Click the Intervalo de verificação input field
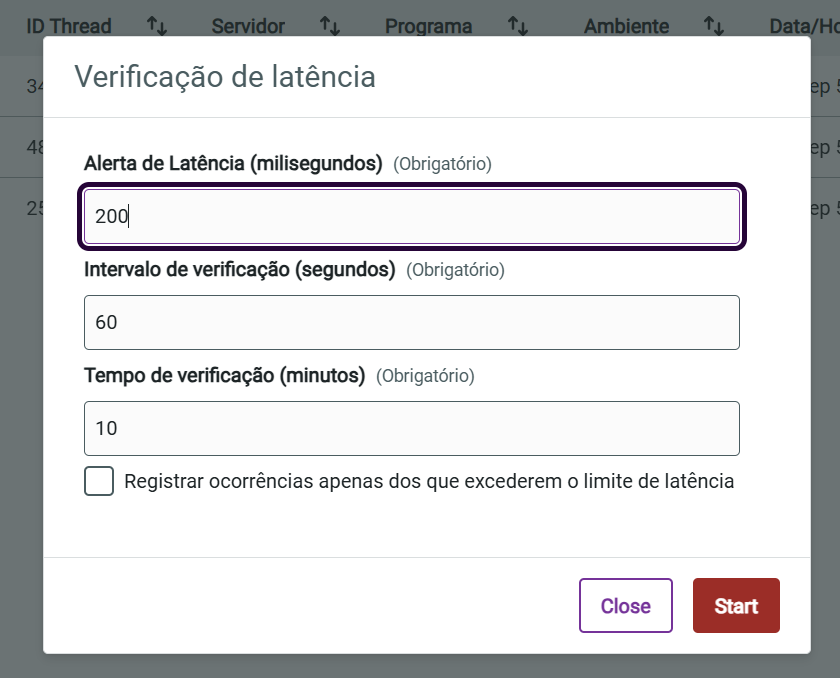 [412, 322]
